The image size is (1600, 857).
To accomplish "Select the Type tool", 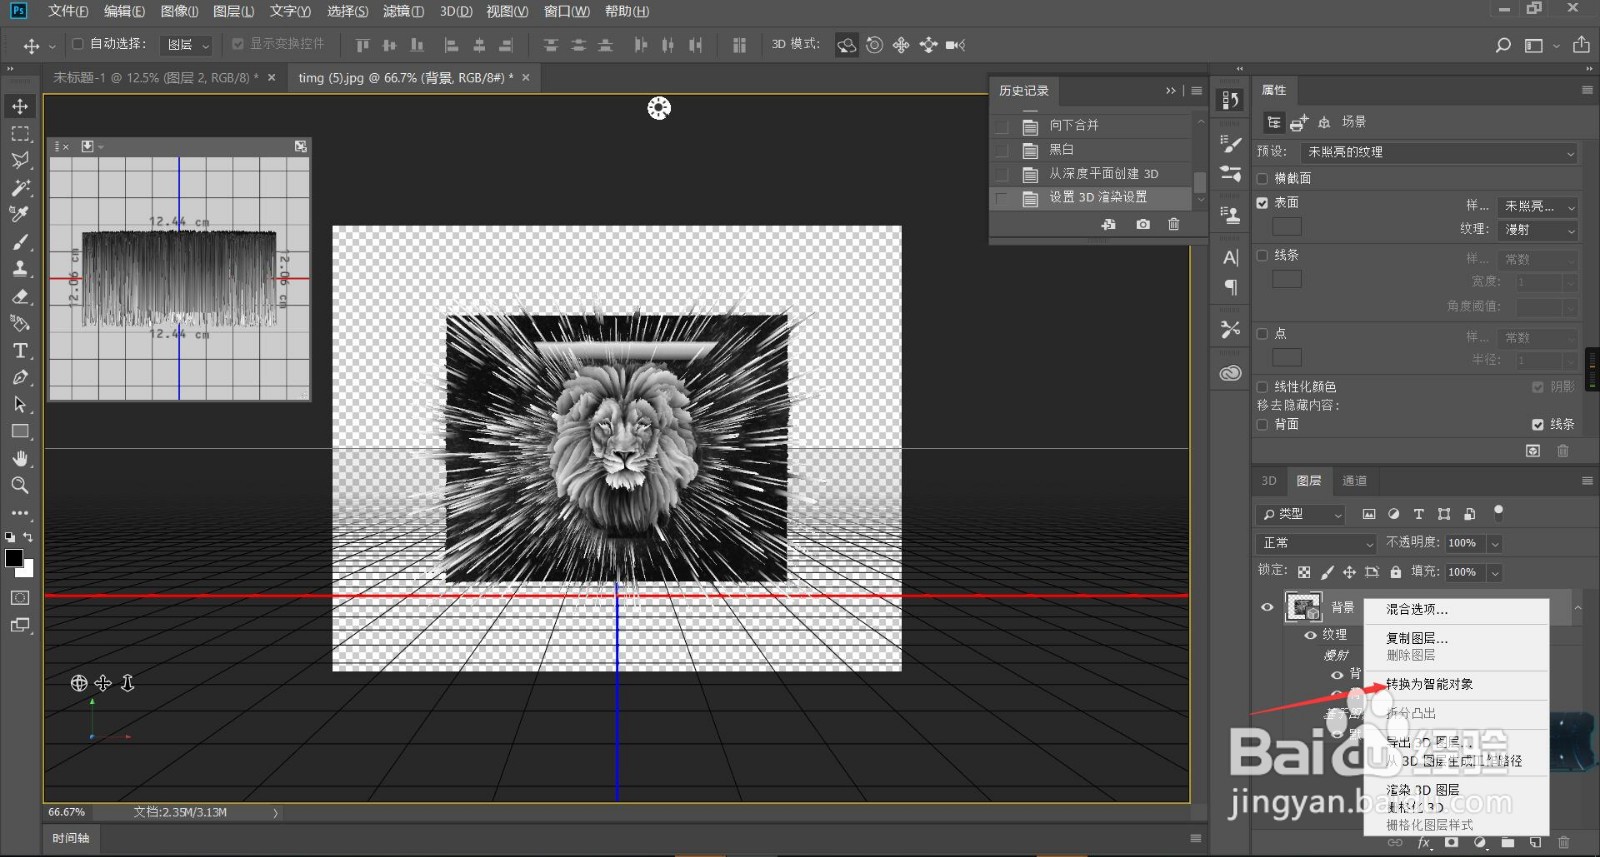I will [x=20, y=351].
